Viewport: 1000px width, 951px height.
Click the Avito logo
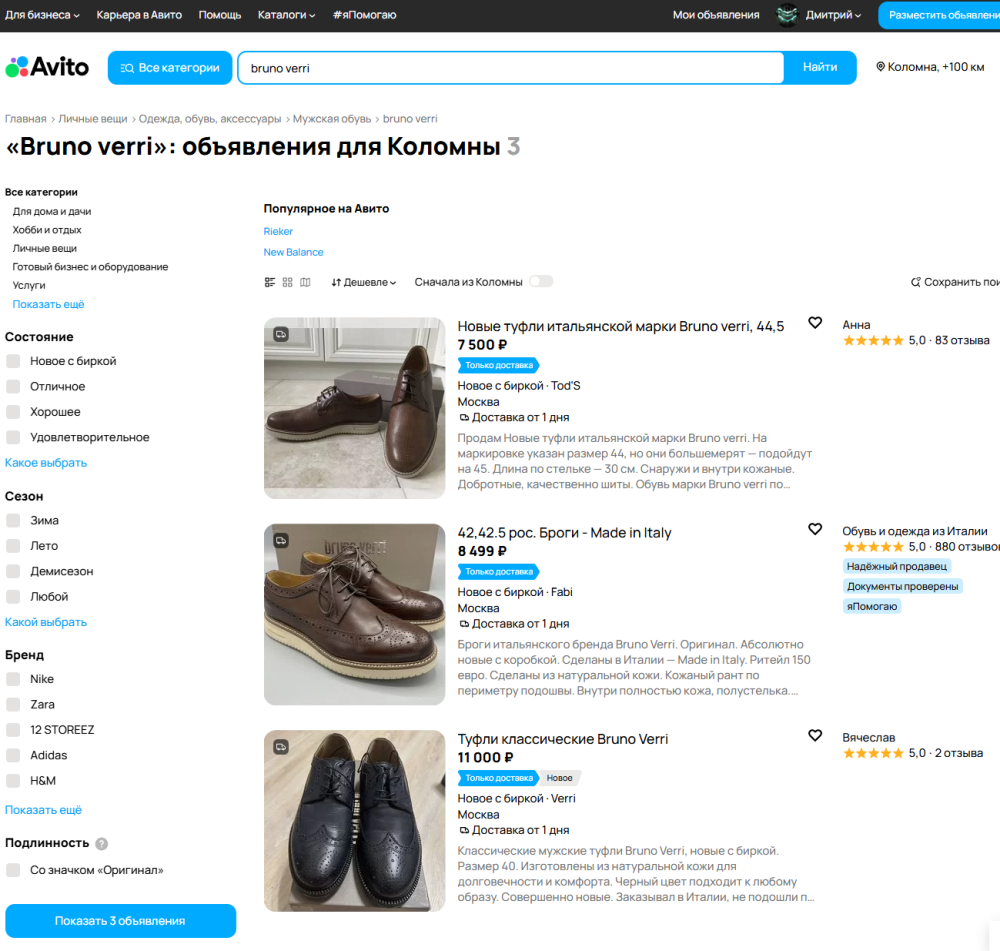47,67
